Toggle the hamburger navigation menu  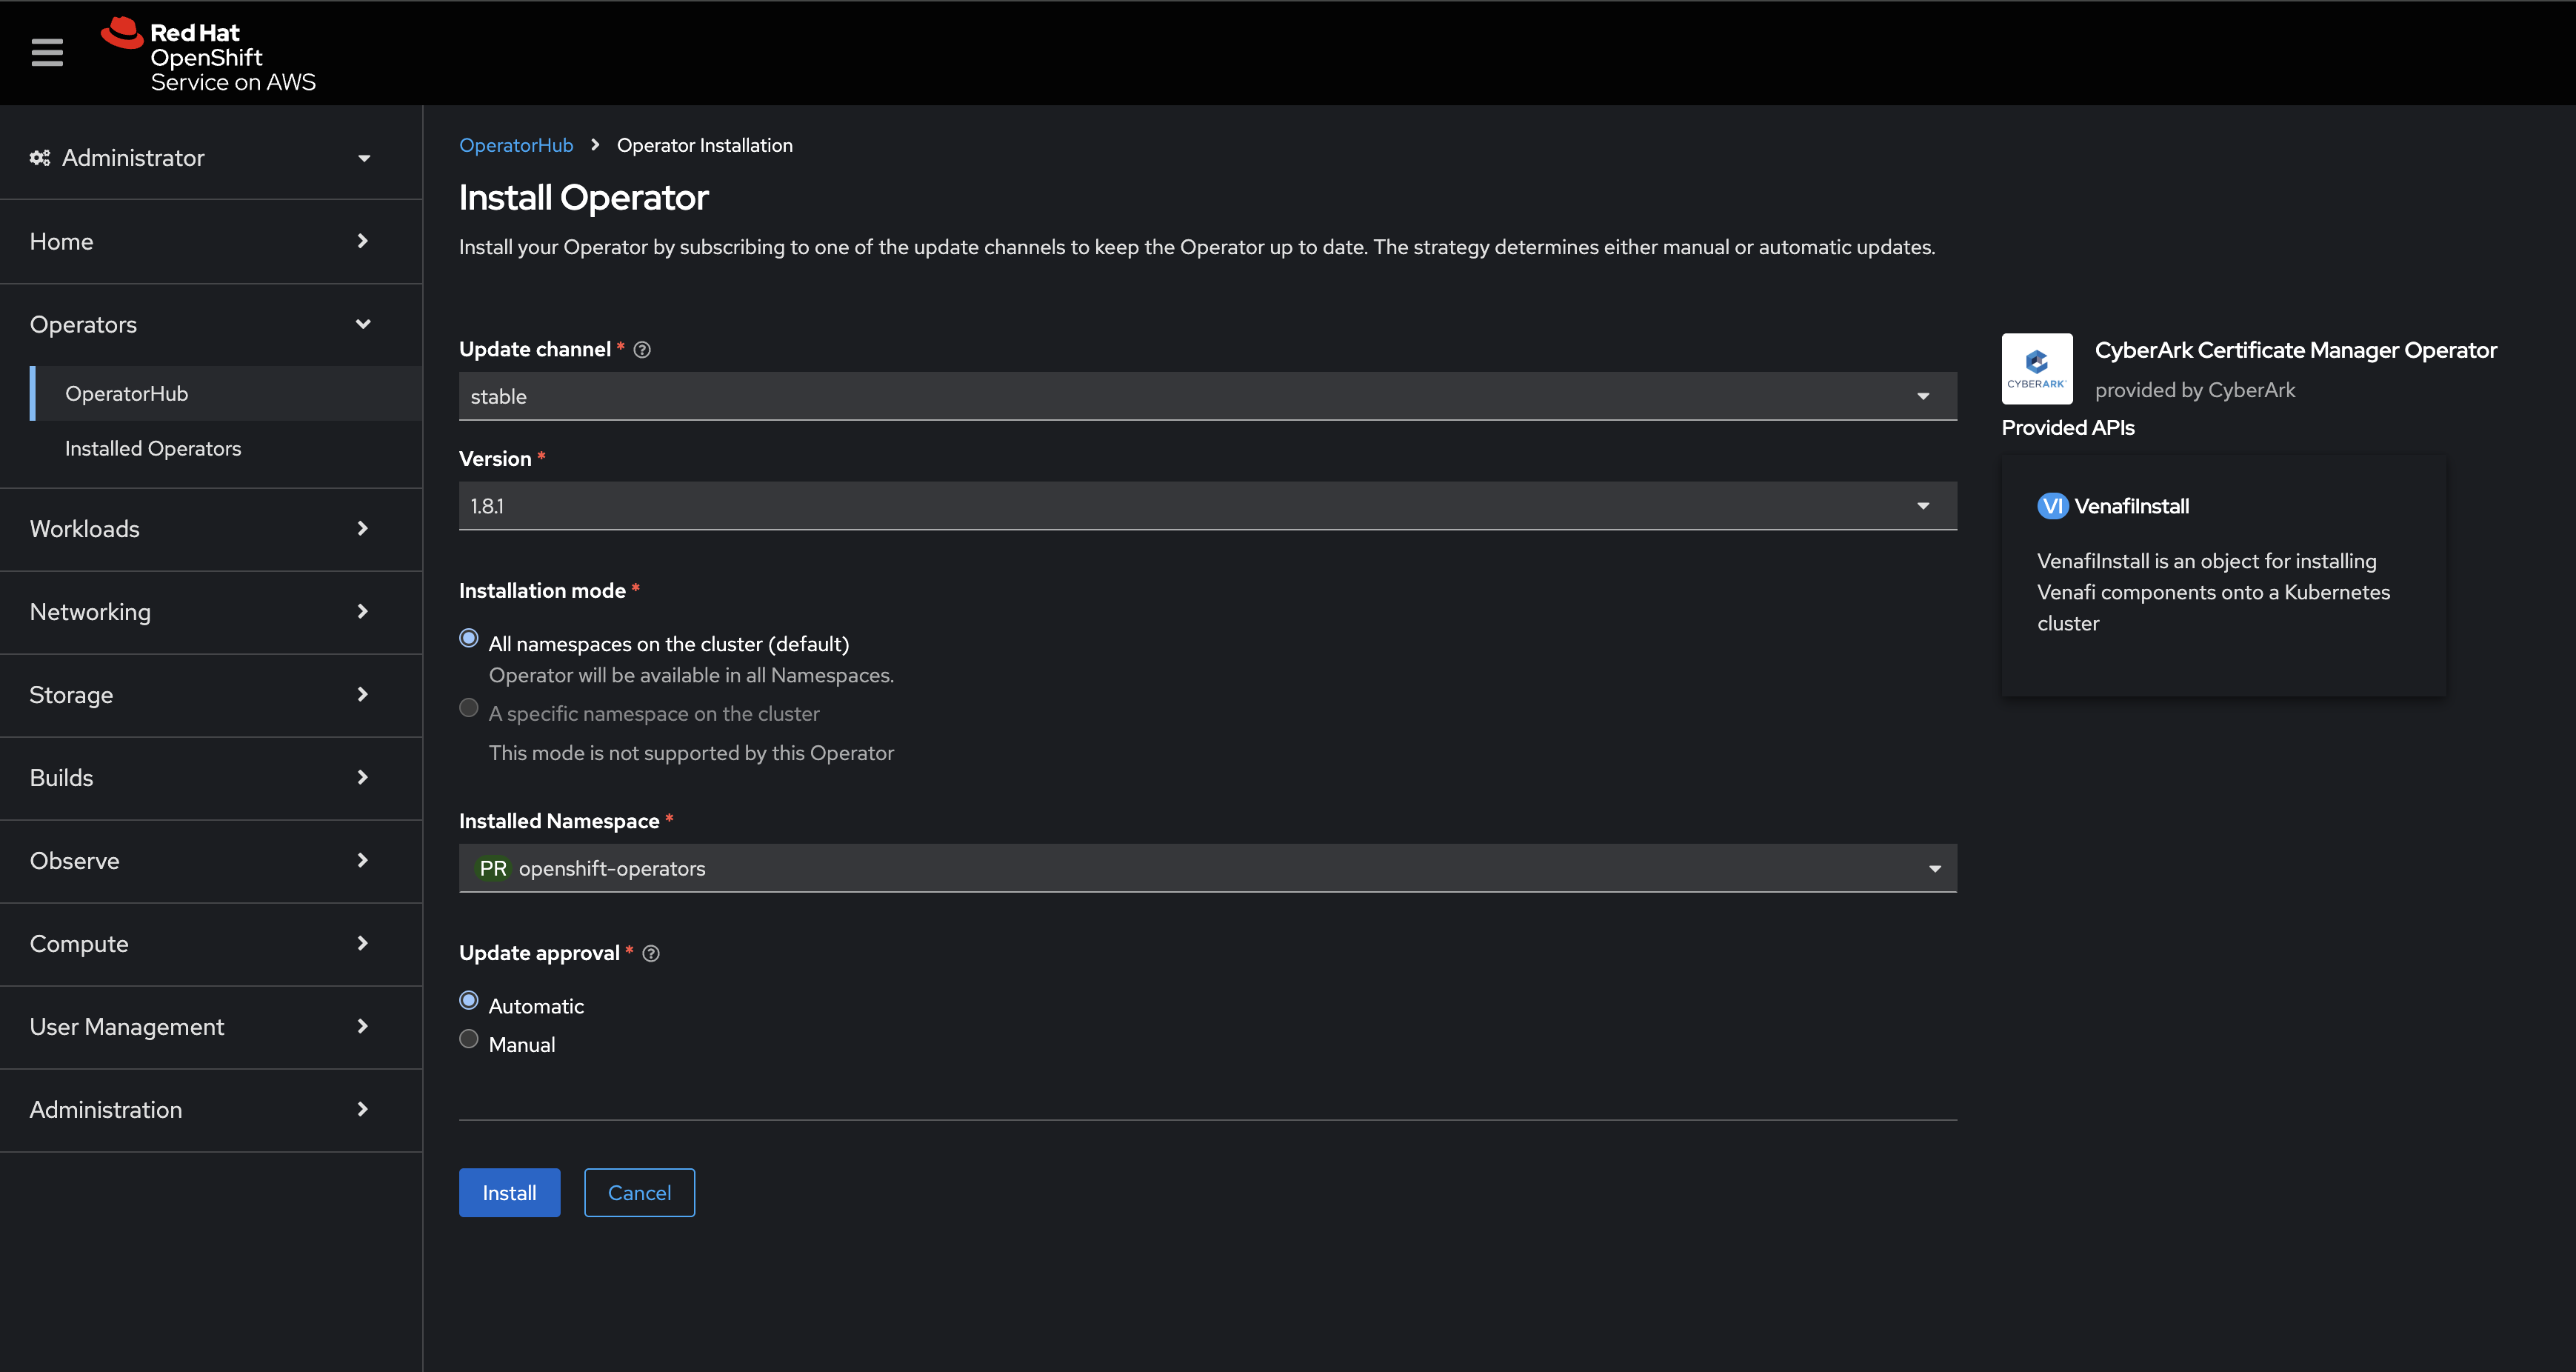coord(47,52)
